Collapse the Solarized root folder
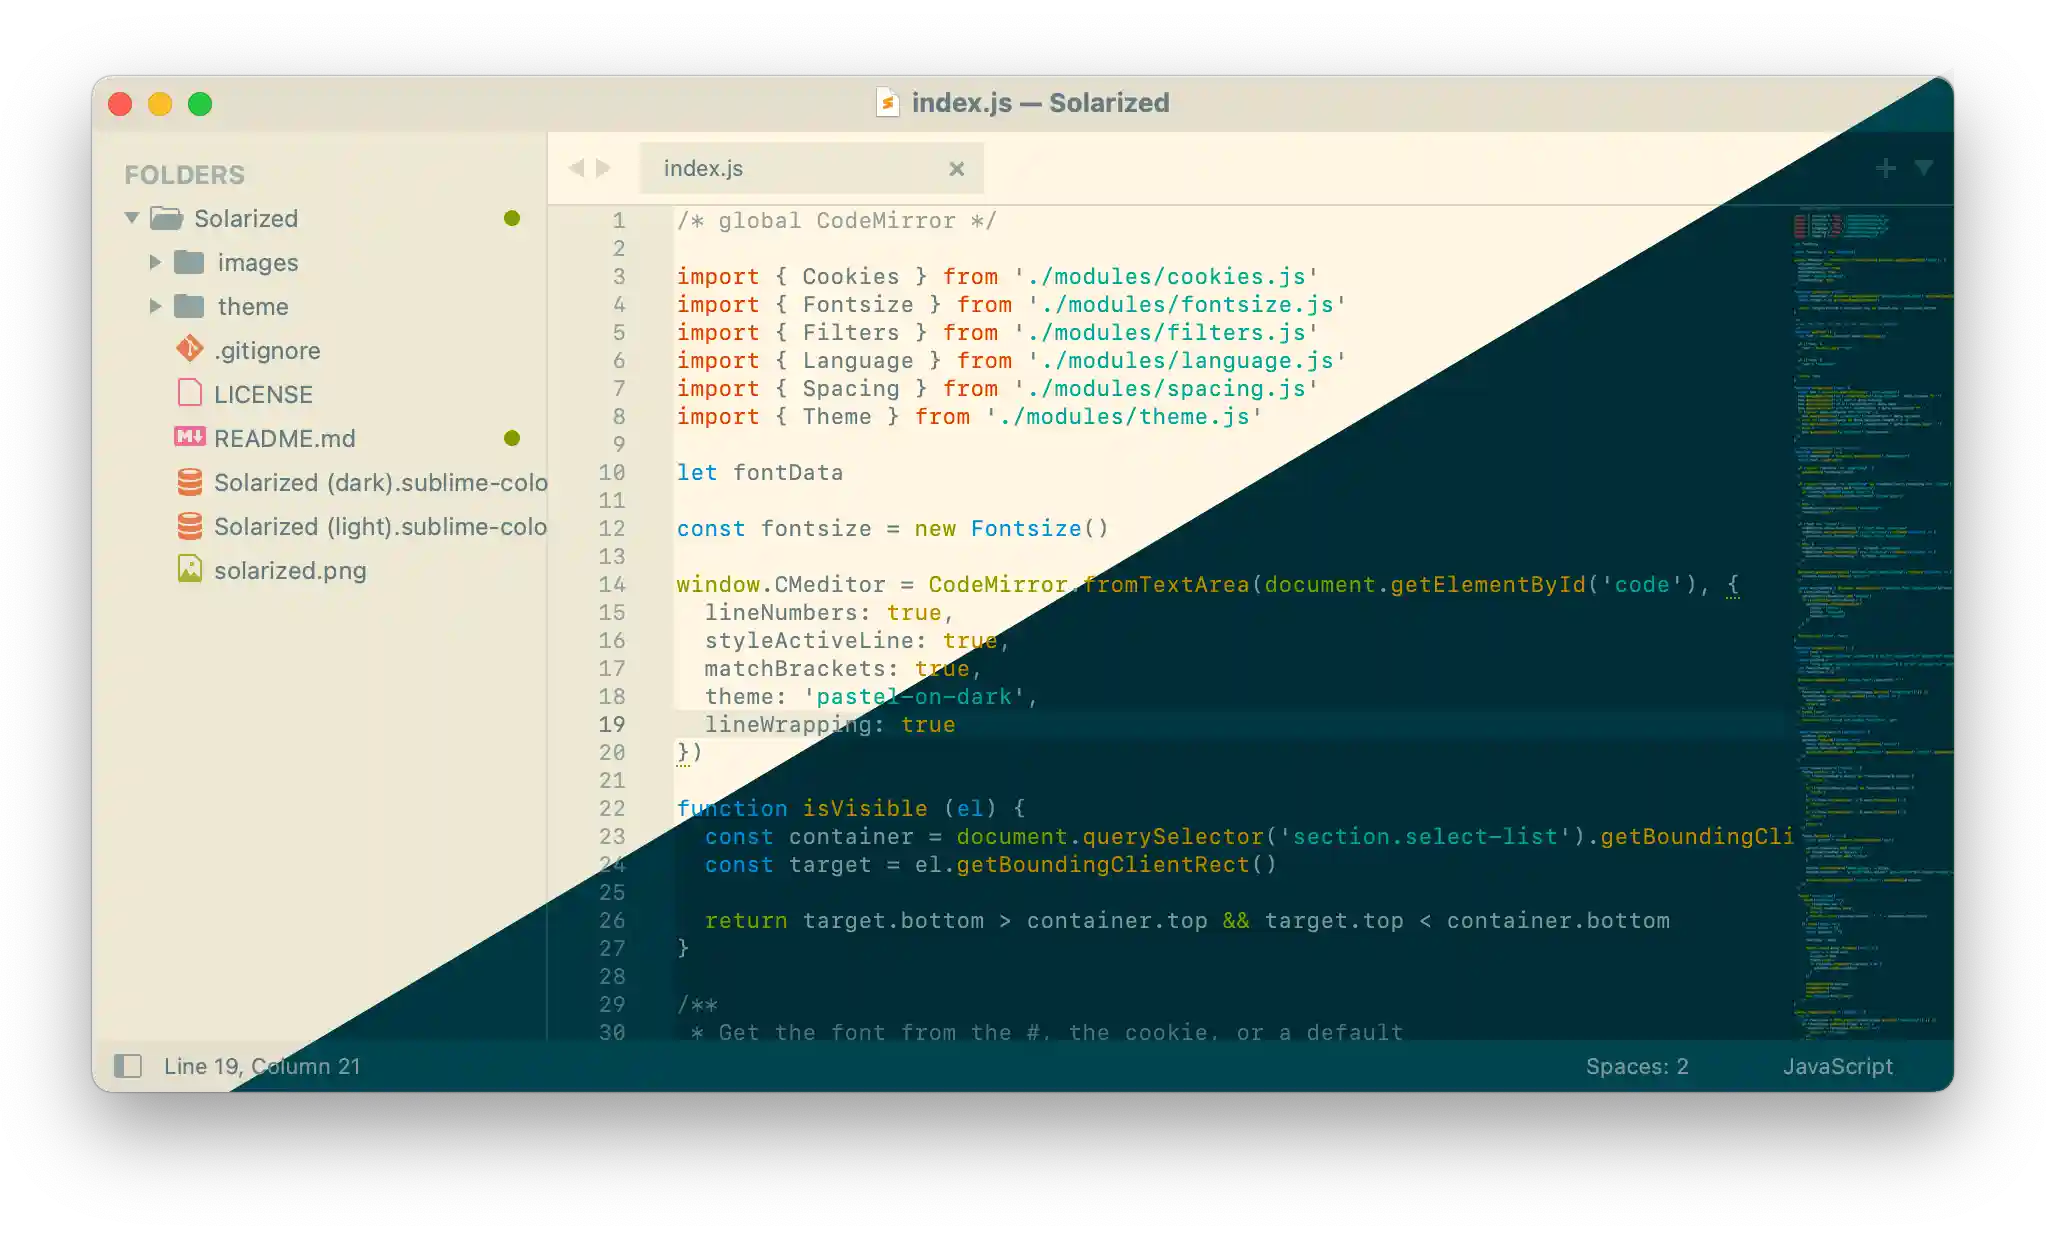Viewport: 2046px width, 1240px height. click(x=132, y=218)
